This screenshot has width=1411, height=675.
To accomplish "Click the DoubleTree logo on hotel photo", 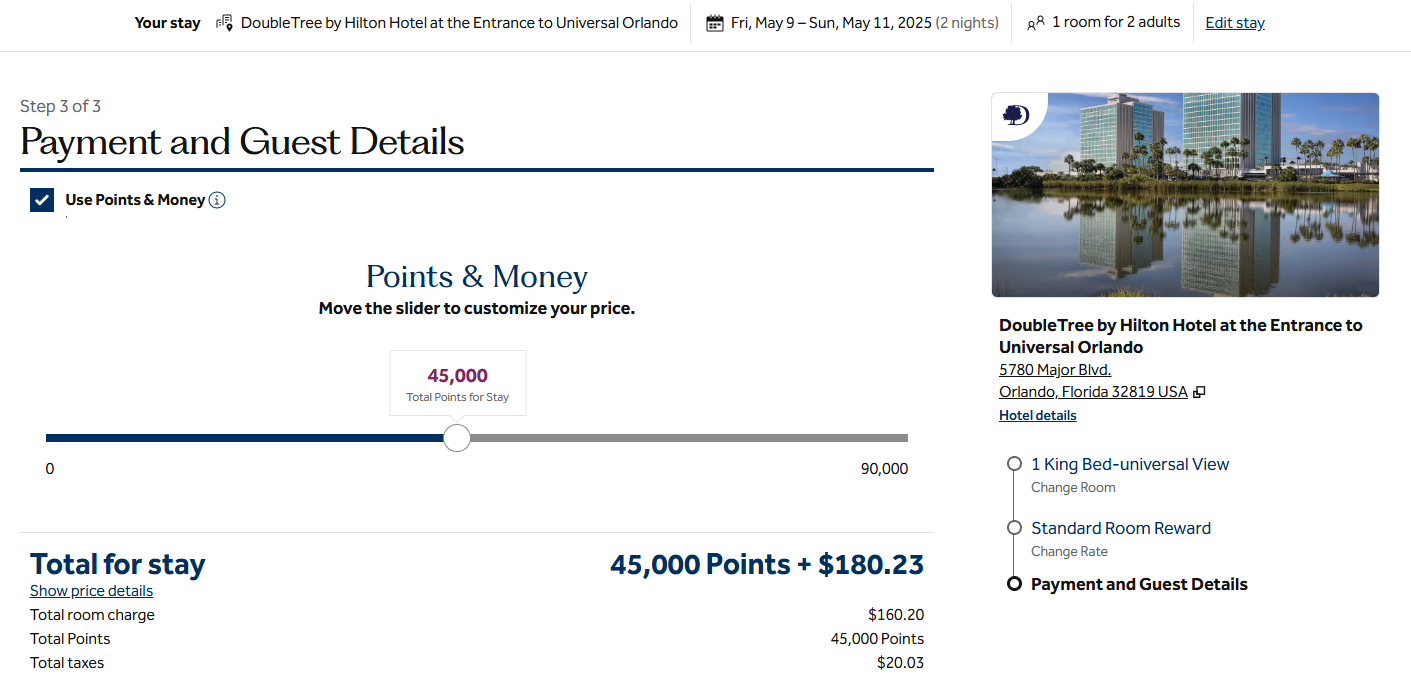I will point(1016,115).
